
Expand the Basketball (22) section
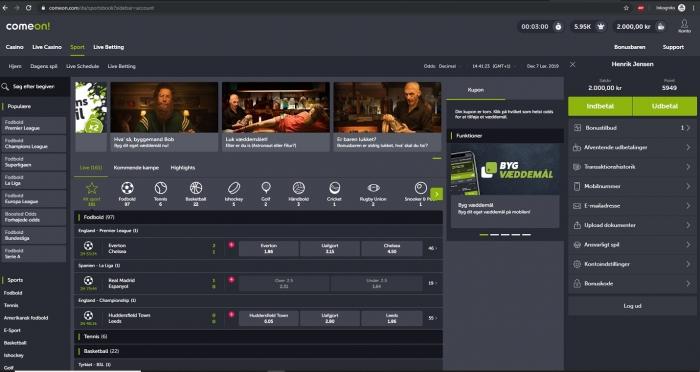point(258,351)
